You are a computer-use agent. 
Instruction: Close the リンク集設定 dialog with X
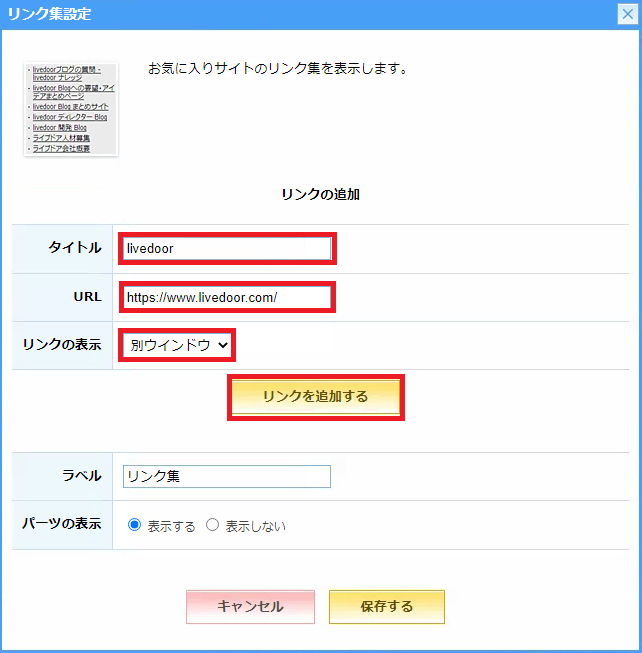pyautogui.click(x=627, y=14)
